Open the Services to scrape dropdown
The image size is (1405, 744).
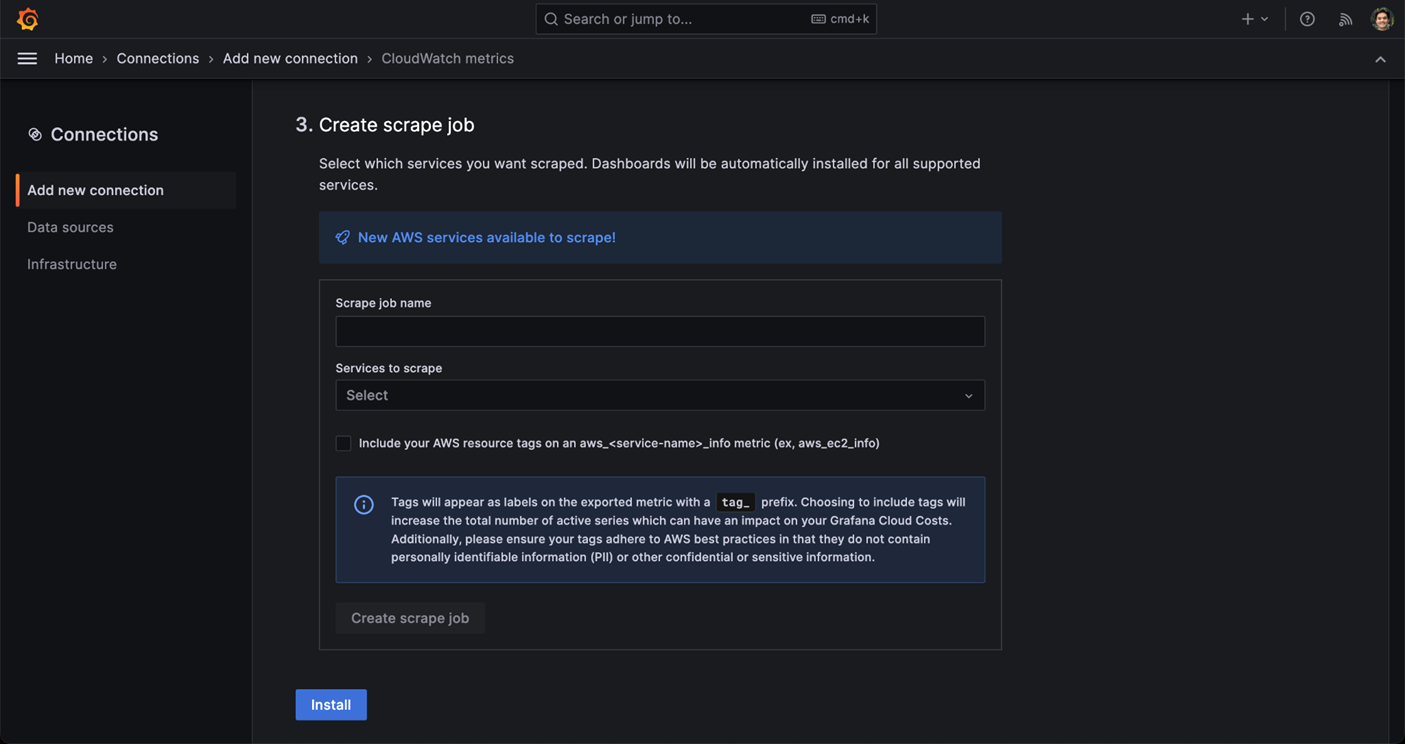[x=660, y=395]
